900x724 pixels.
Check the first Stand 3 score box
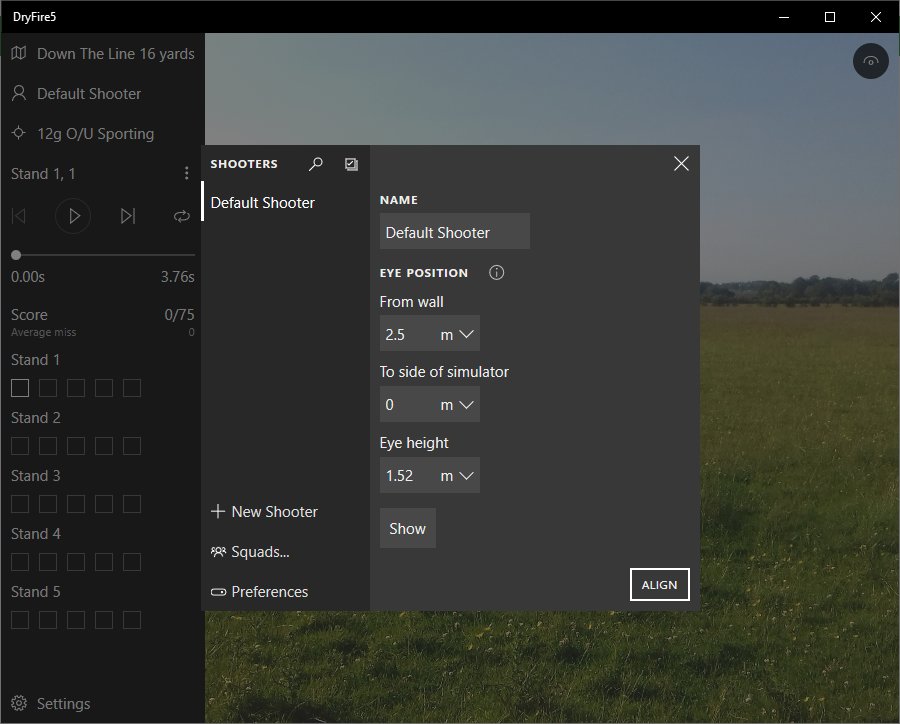click(x=20, y=504)
